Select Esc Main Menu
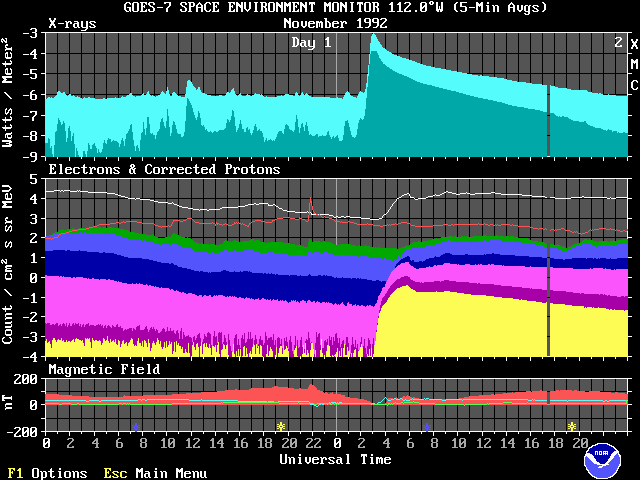 [x=155, y=473]
